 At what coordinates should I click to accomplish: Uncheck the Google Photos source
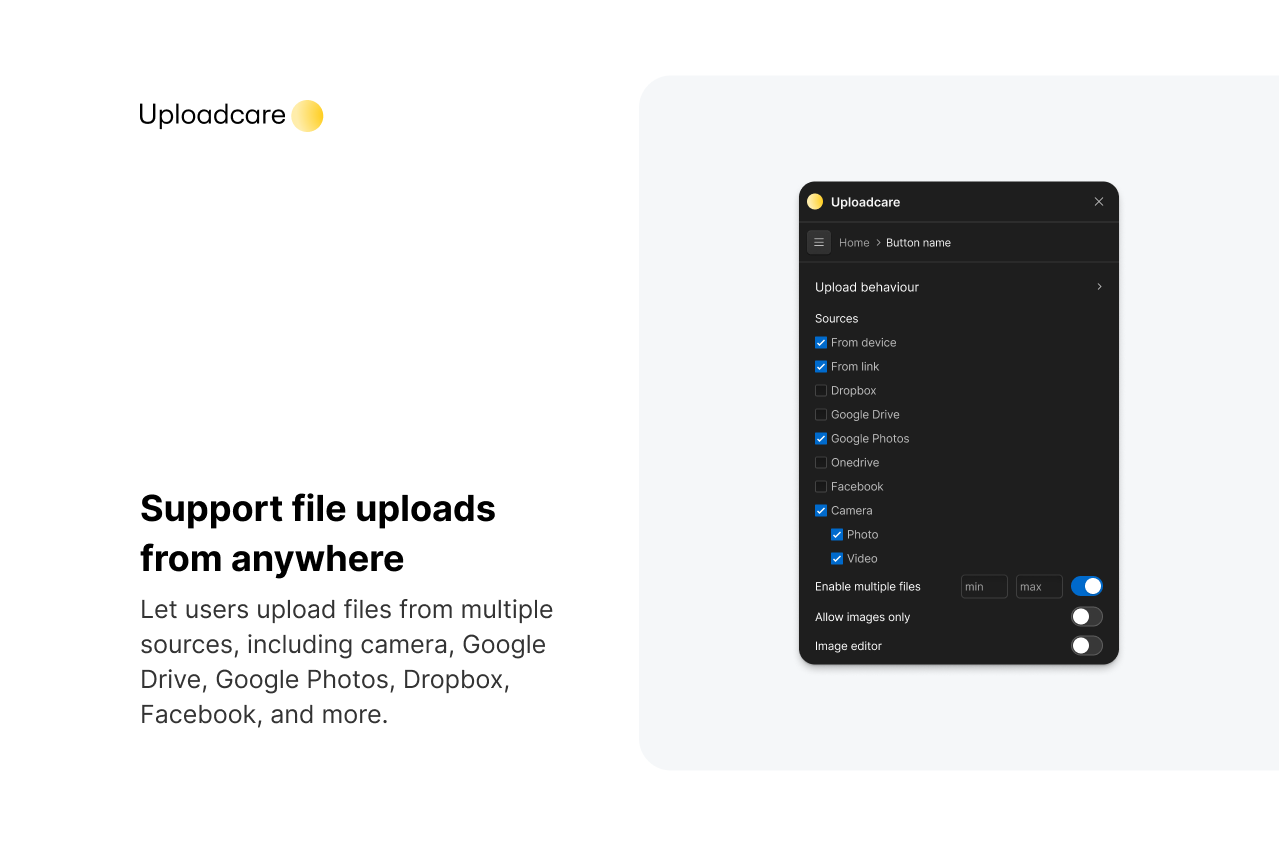pyautogui.click(x=821, y=438)
